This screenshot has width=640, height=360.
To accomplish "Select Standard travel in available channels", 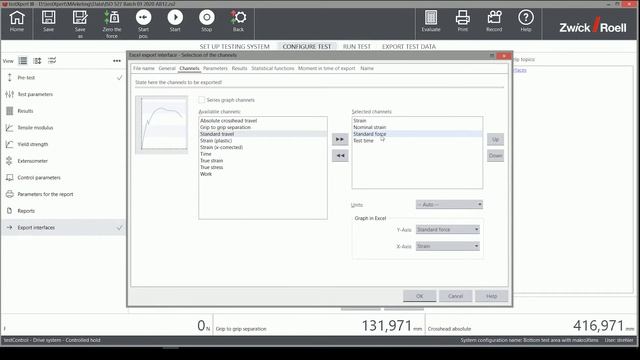I will click(263, 134).
